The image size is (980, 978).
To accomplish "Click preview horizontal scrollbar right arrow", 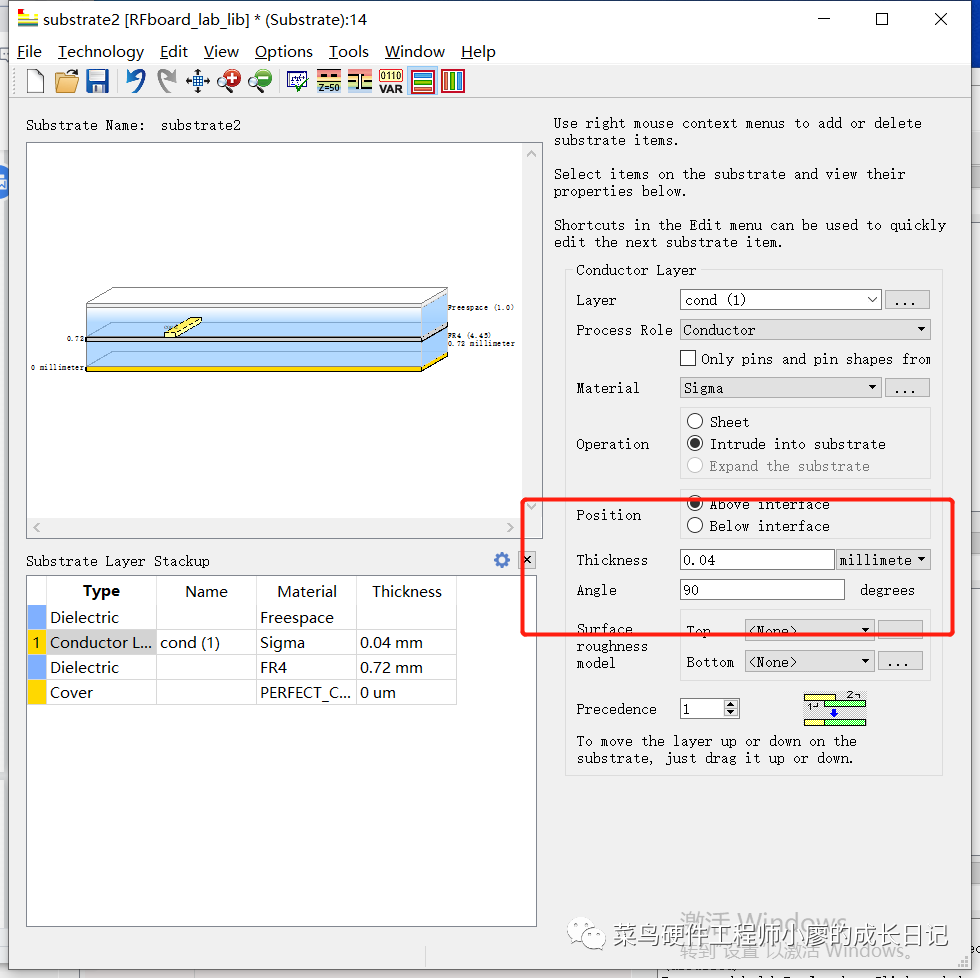I will pyautogui.click(x=510, y=527).
